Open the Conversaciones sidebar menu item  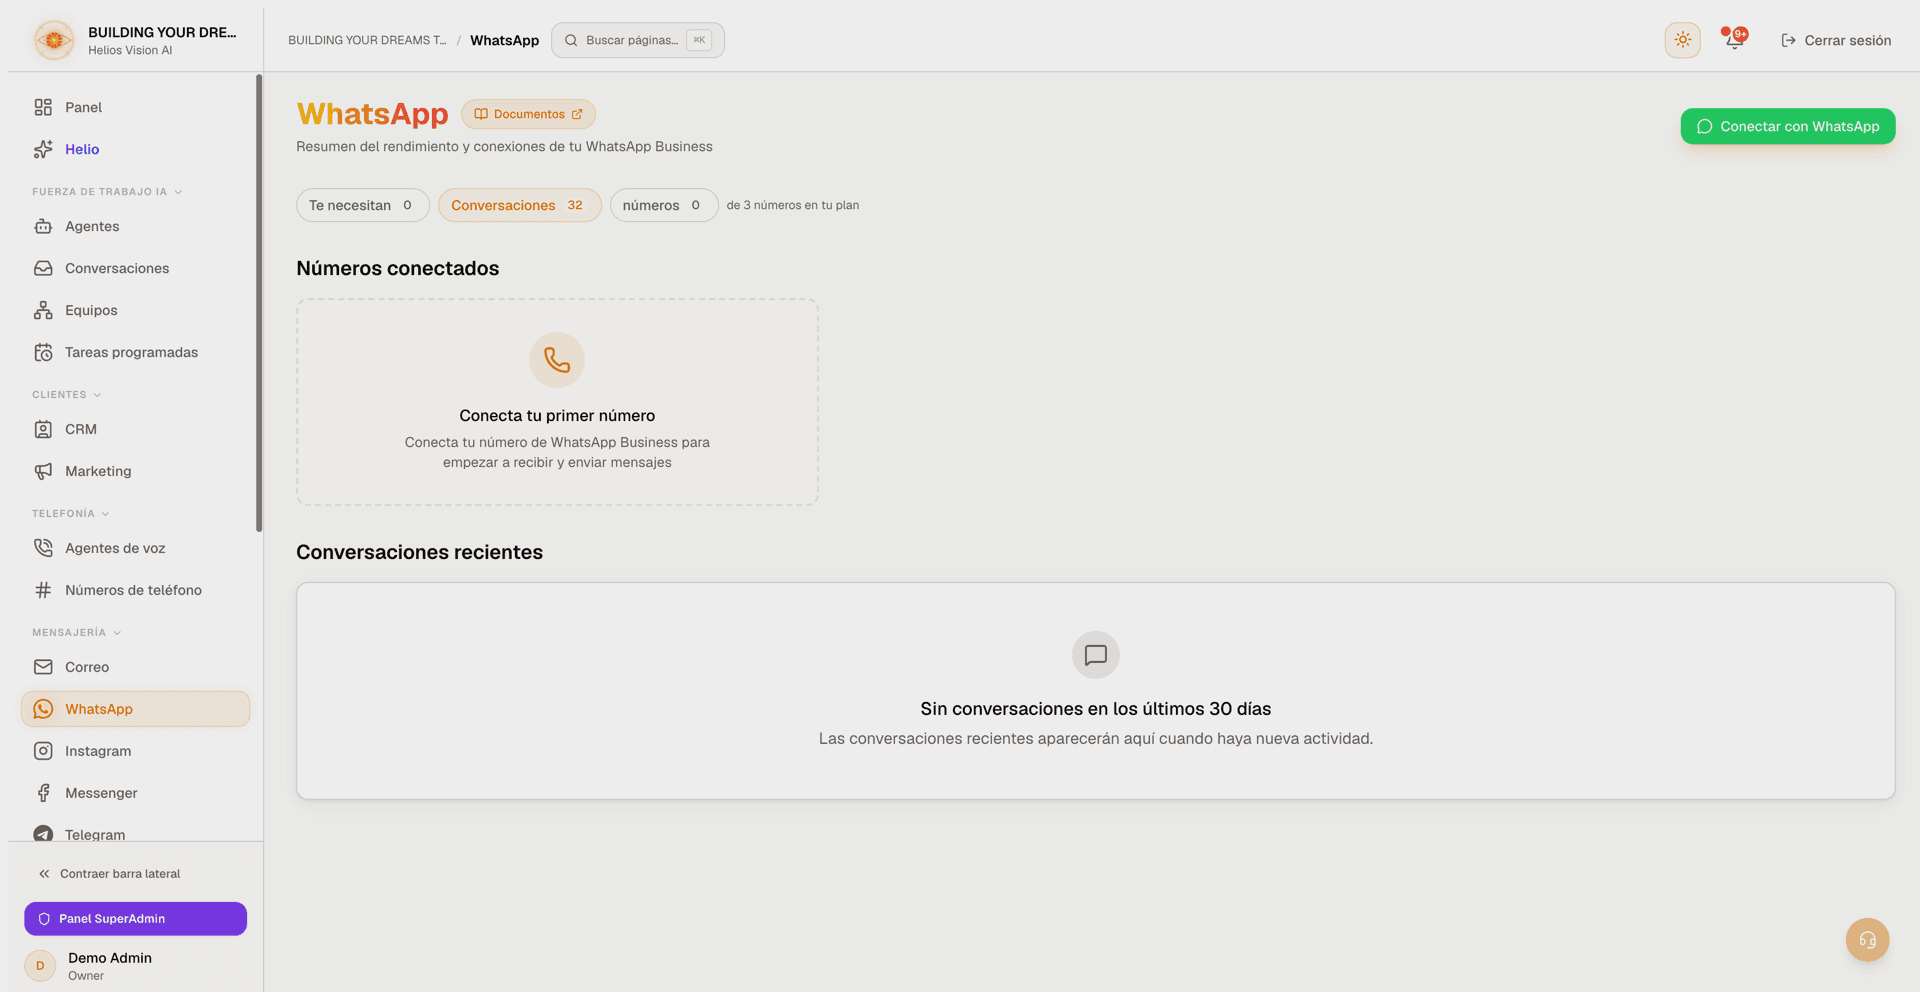point(135,268)
